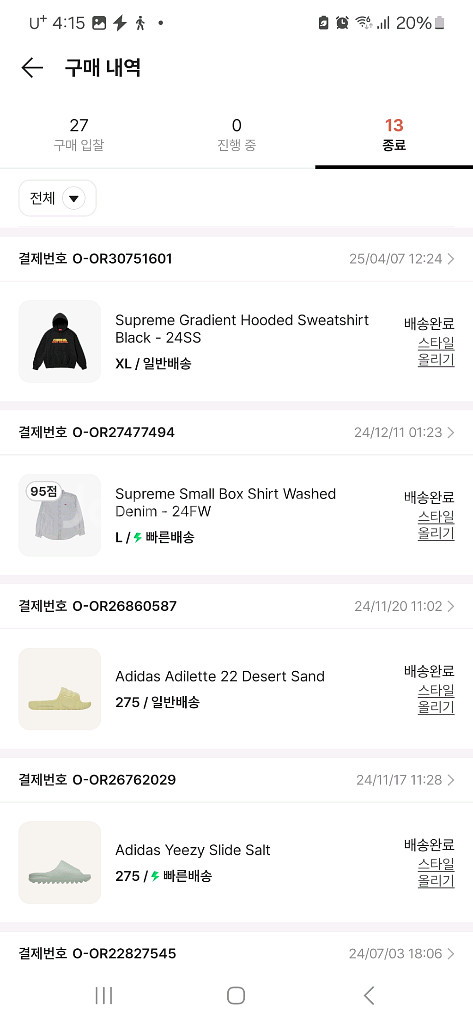Tap the 95점 badge on the denim shirt
Image resolution: width=473 pixels, height=1024 pixels.
[44, 490]
